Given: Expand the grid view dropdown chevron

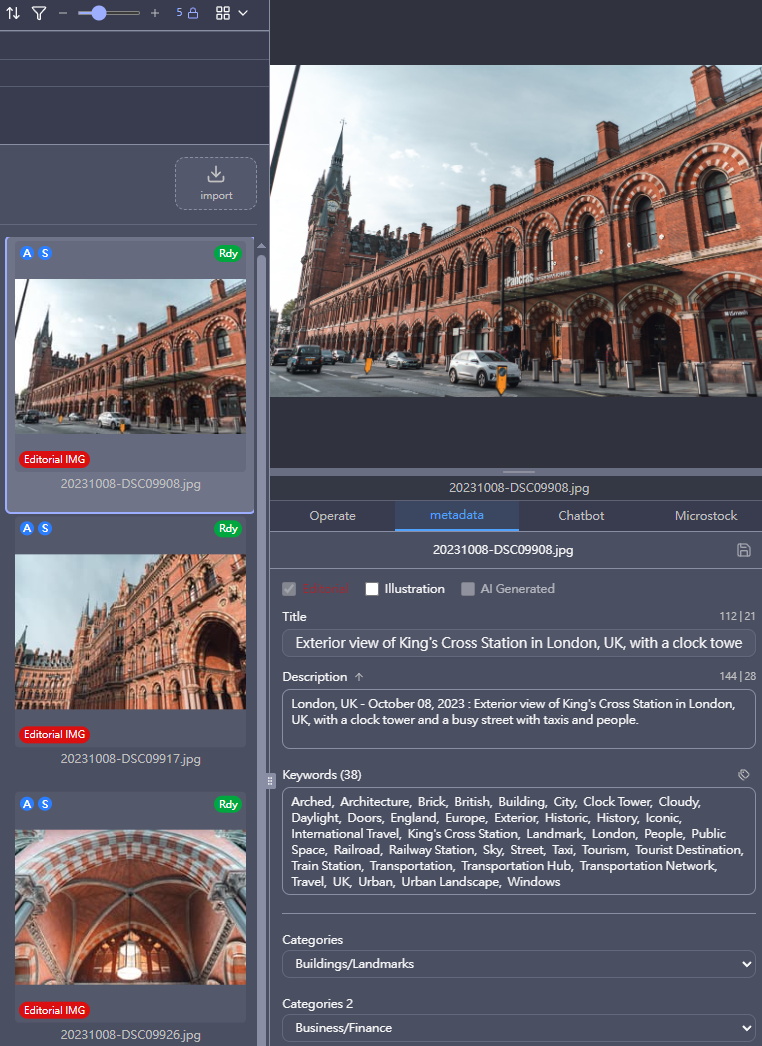Looking at the screenshot, I should (243, 13).
